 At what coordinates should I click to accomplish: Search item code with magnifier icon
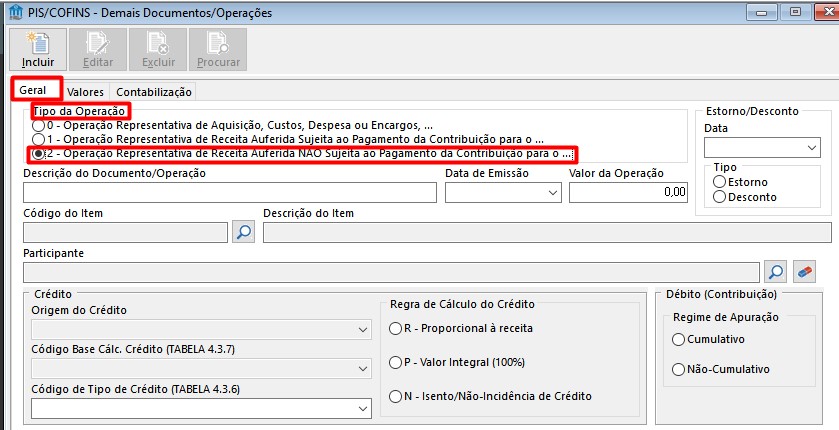(x=243, y=233)
